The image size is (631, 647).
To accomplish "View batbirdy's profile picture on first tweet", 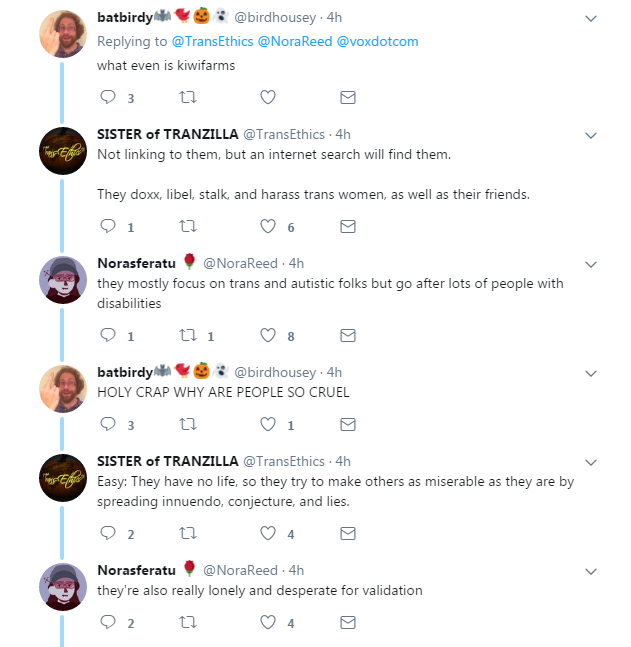I will pyautogui.click(x=63, y=34).
